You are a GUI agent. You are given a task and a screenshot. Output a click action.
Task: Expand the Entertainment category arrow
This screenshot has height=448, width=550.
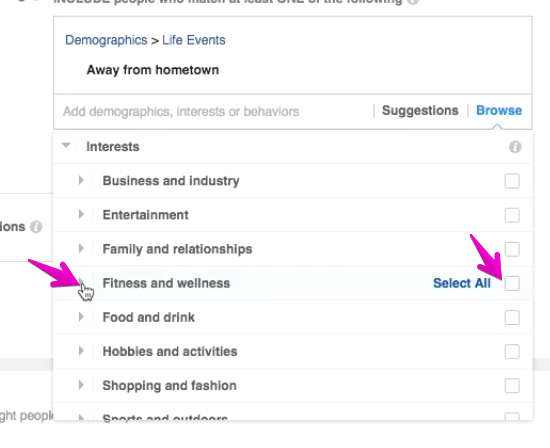click(x=81, y=214)
